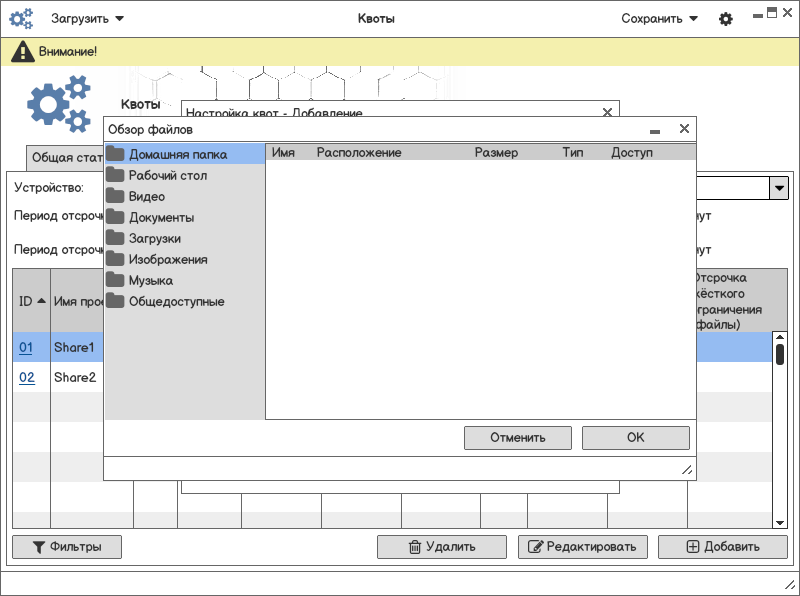This screenshot has height=596, width=800.
Task: Close the Обзор файлов dialog
Action: 684,129
